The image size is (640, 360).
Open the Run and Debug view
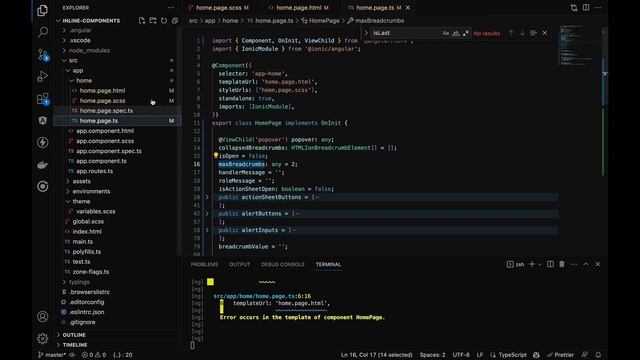[x=42, y=76]
